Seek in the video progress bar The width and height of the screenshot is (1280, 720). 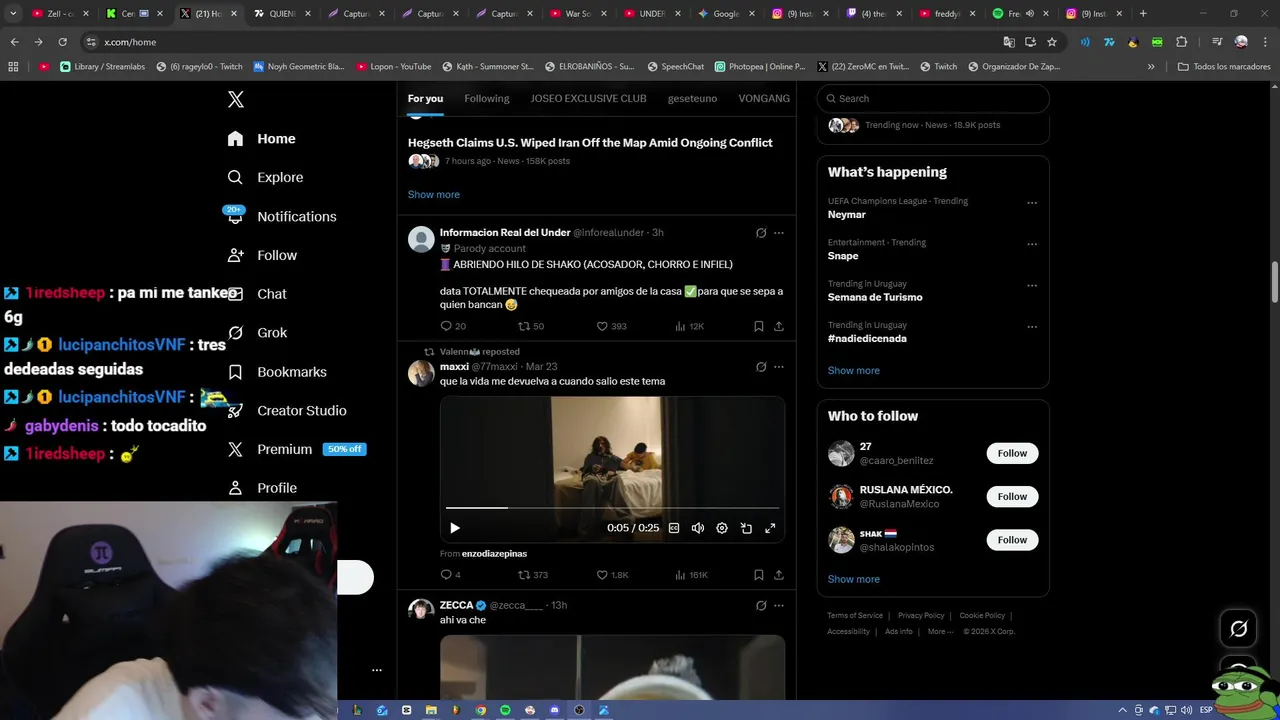[x=612, y=508]
